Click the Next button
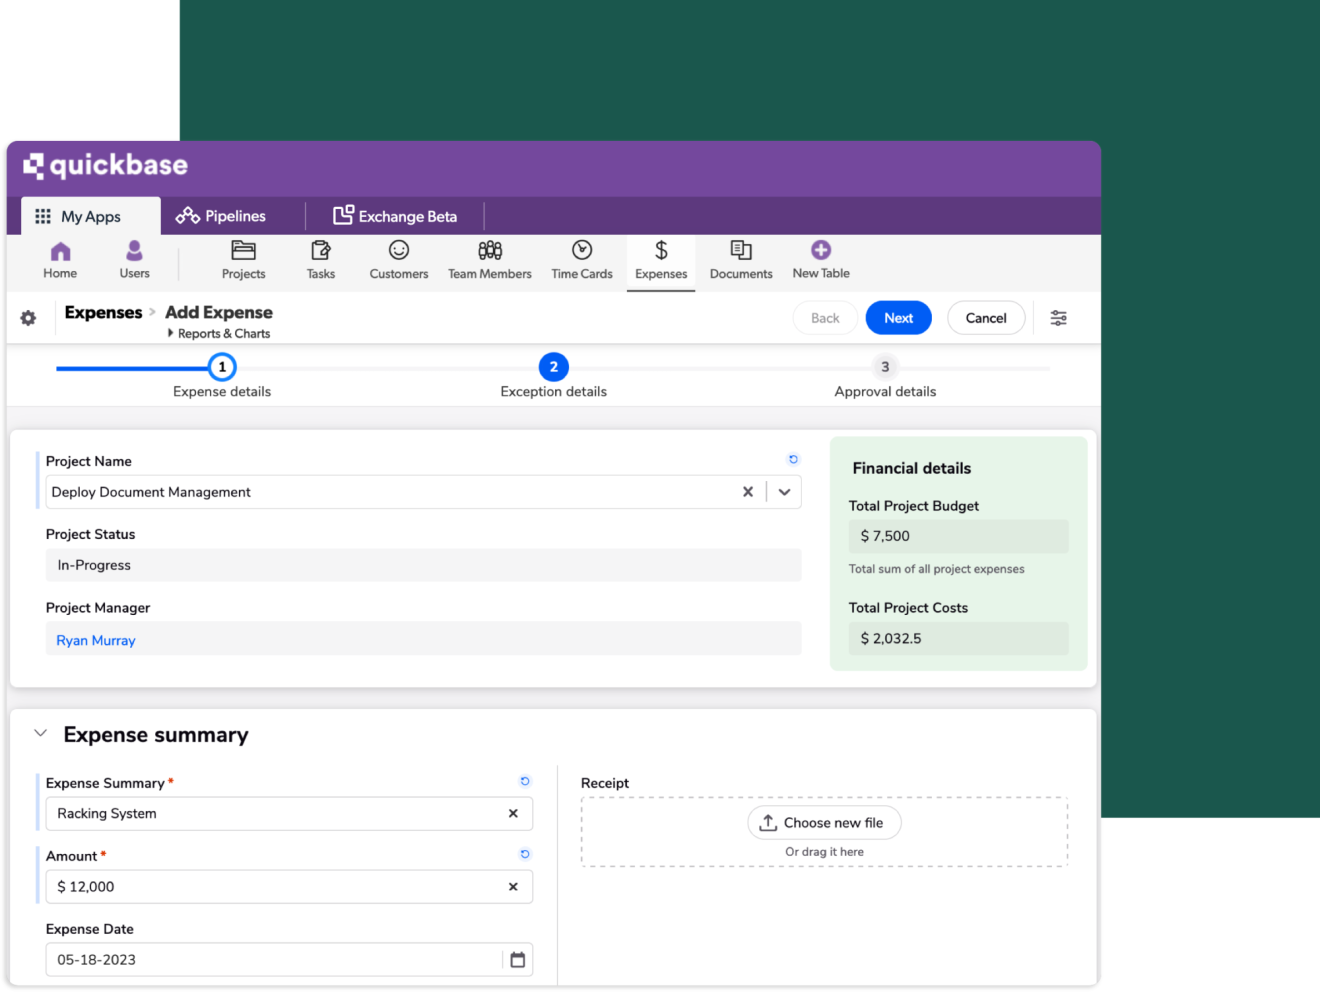 pos(897,317)
